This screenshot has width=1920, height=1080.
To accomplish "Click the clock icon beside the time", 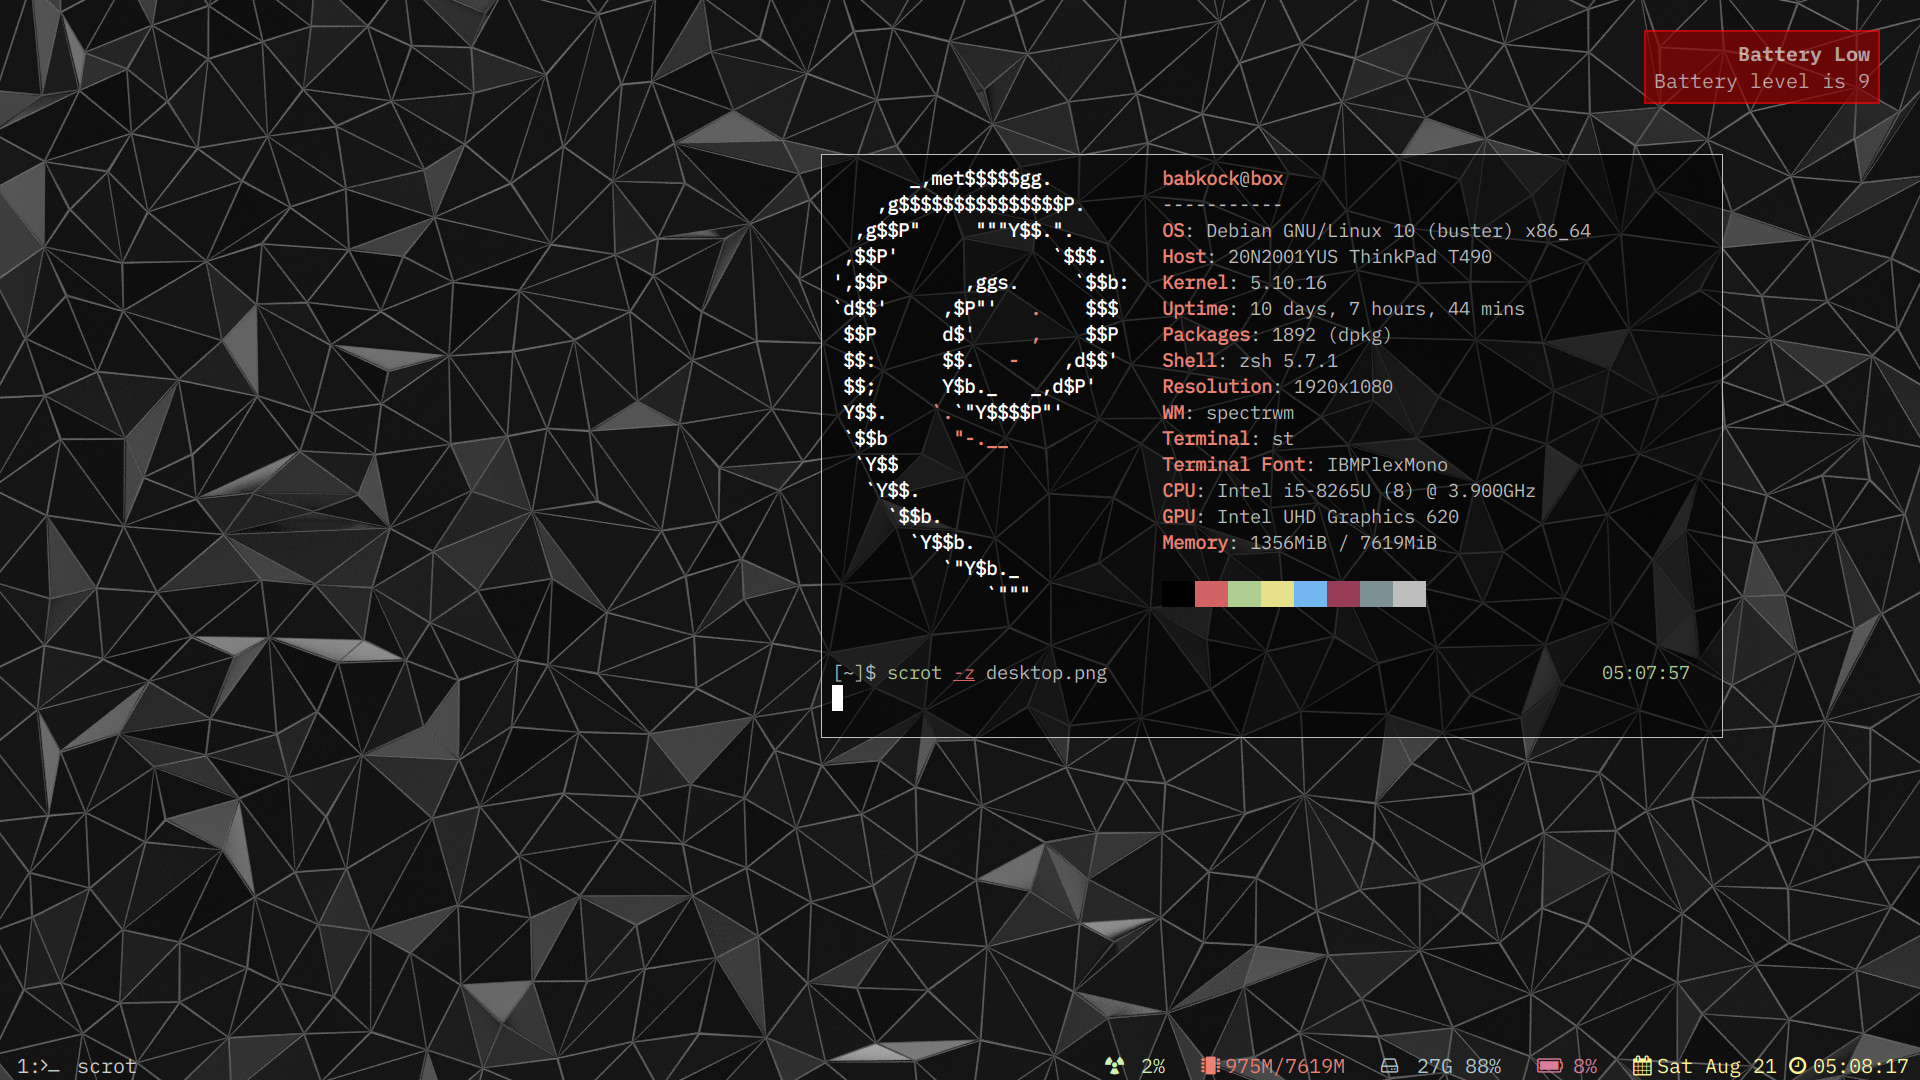I will 1797,1066.
